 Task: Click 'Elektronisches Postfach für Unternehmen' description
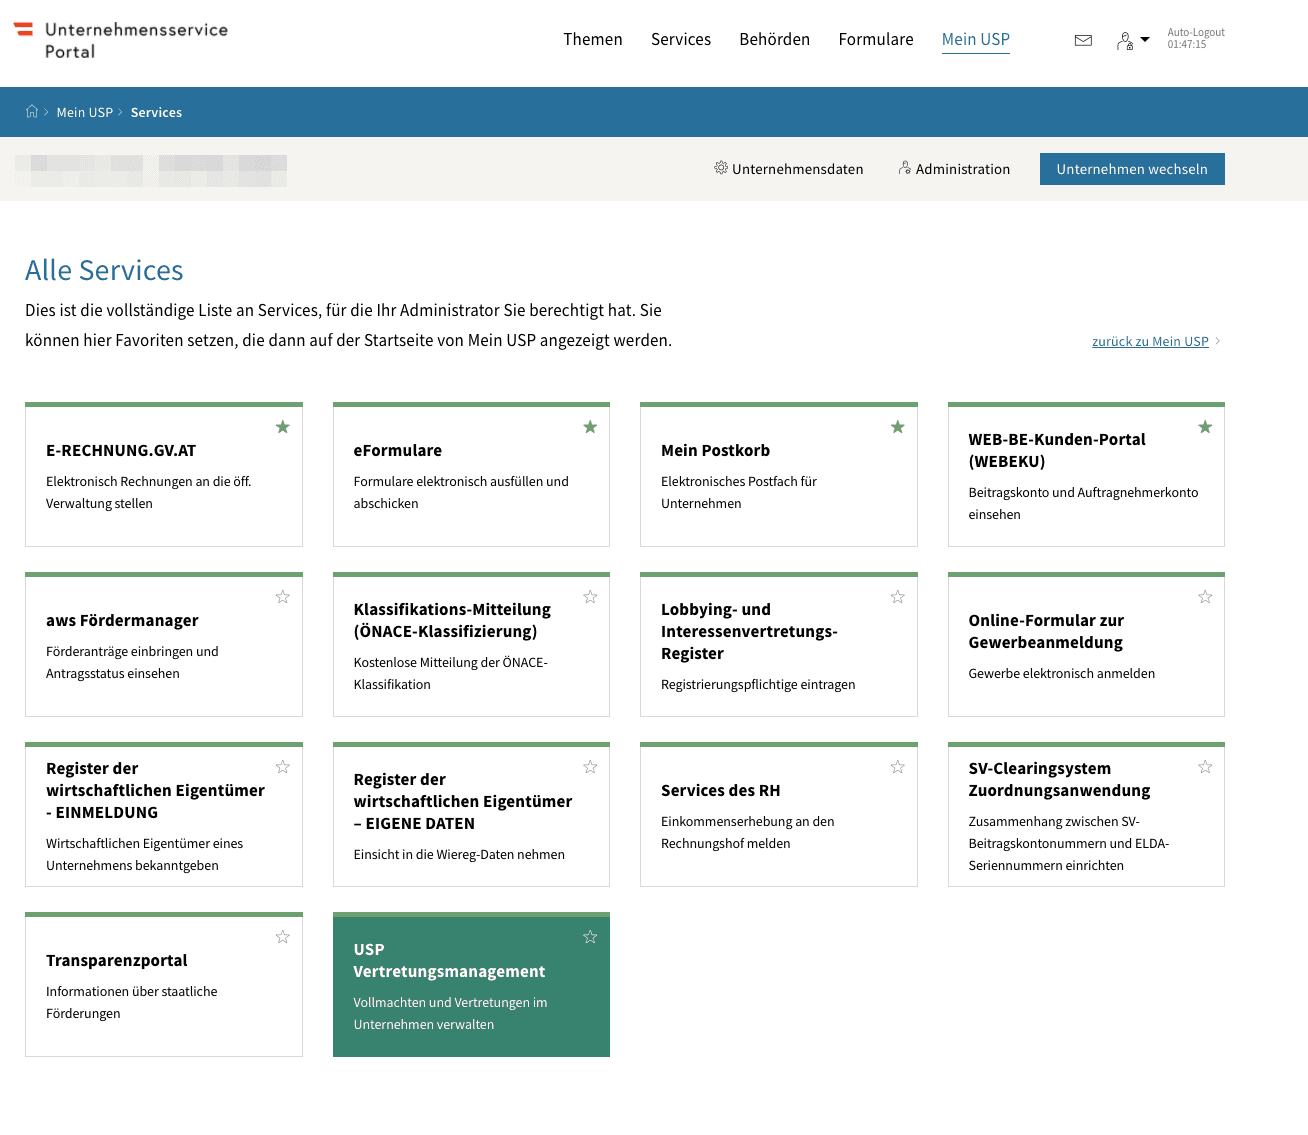coord(739,492)
